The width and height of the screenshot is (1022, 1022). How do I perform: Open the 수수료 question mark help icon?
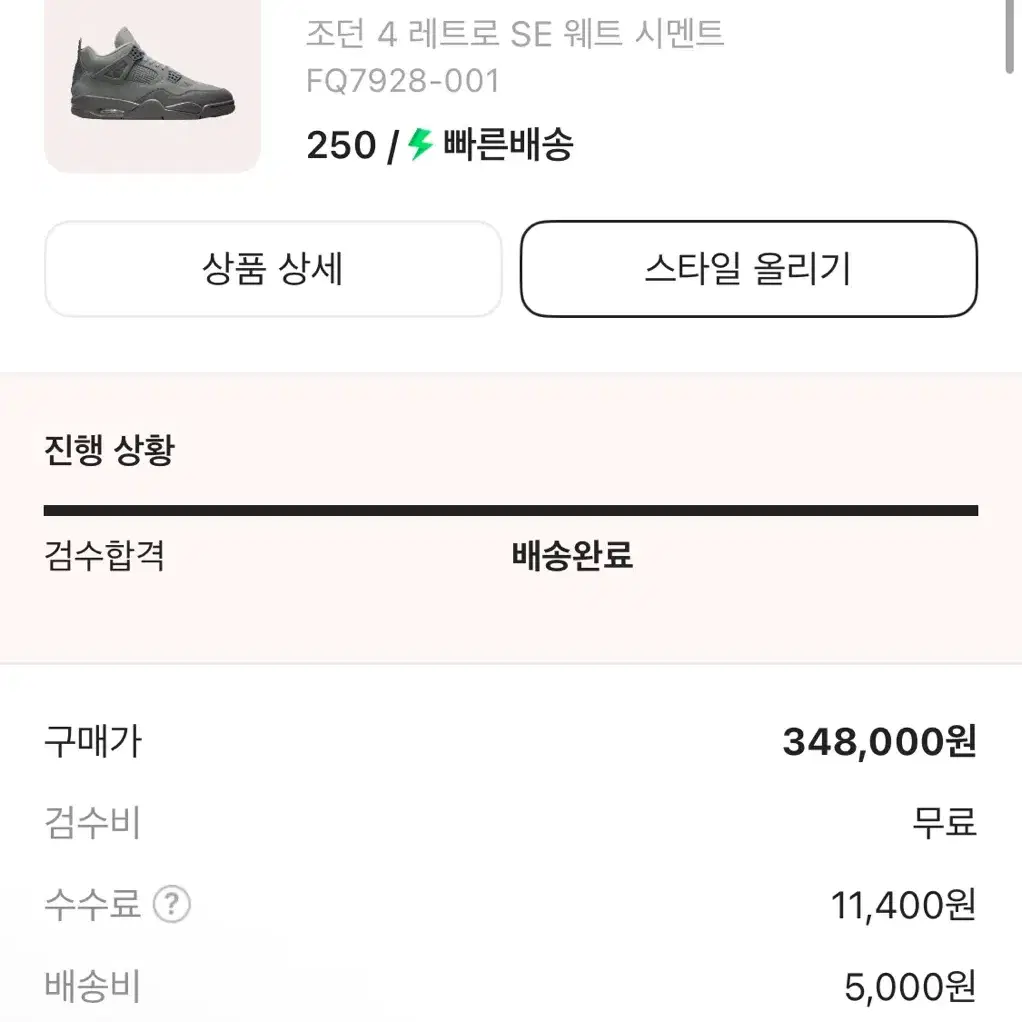click(171, 904)
